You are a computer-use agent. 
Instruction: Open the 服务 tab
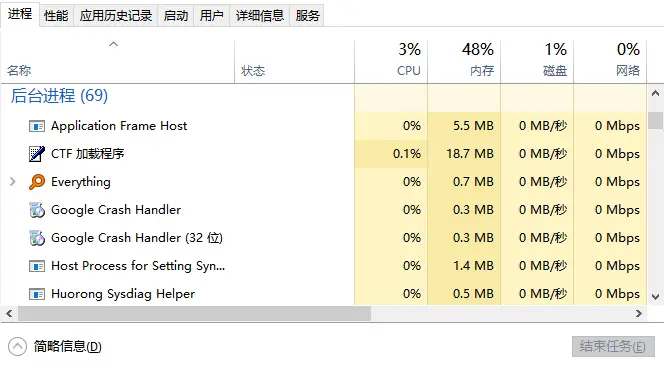pos(307,16)
